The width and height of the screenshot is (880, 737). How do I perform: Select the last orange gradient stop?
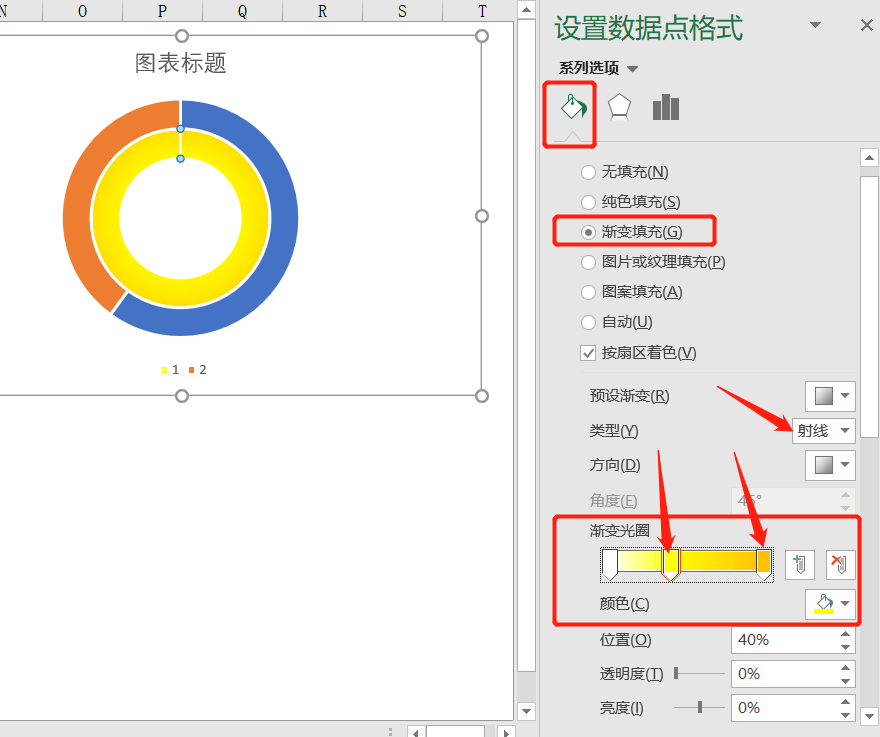pyautogui.click(x=763, y=564)
